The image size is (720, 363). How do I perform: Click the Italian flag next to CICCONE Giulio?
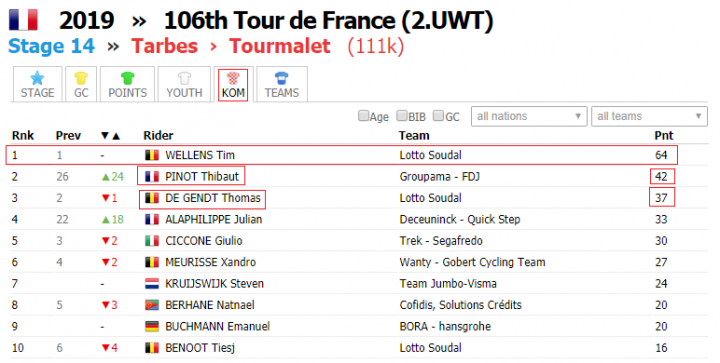[152, 241]
